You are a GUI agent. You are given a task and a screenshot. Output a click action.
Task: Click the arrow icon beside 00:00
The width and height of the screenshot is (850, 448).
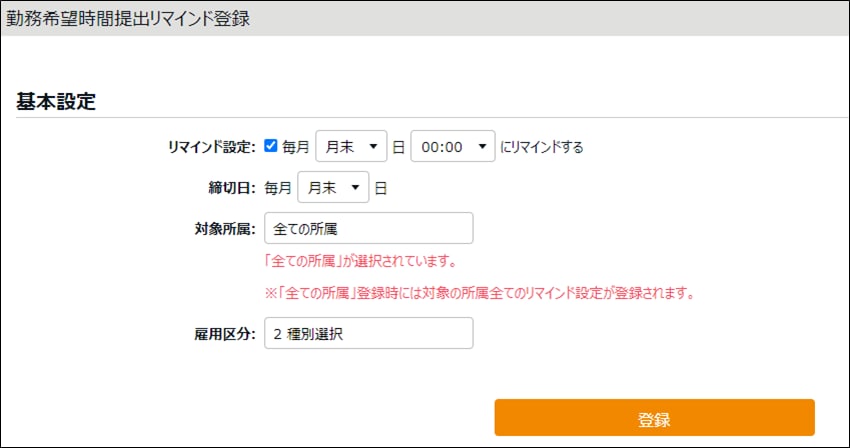[482, 147]
